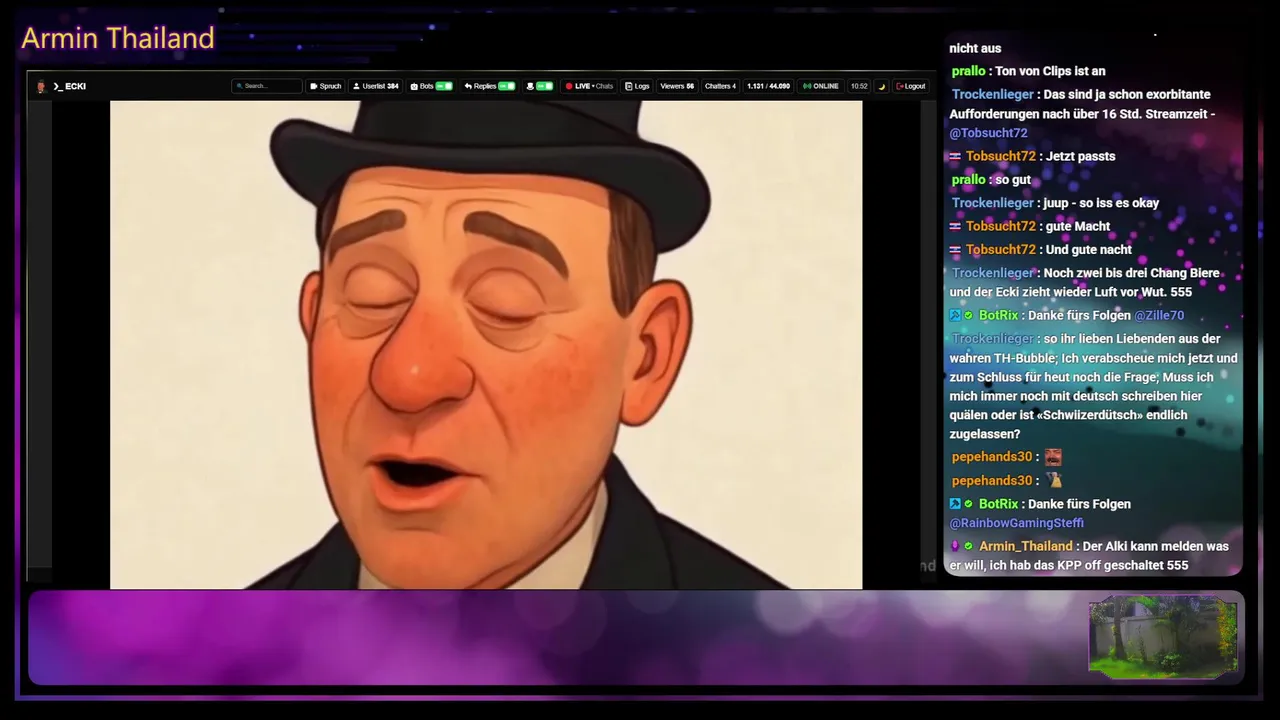
Task: Click the ECKI avatar icon in the toolbar
Action: click(x=41, y=86)
